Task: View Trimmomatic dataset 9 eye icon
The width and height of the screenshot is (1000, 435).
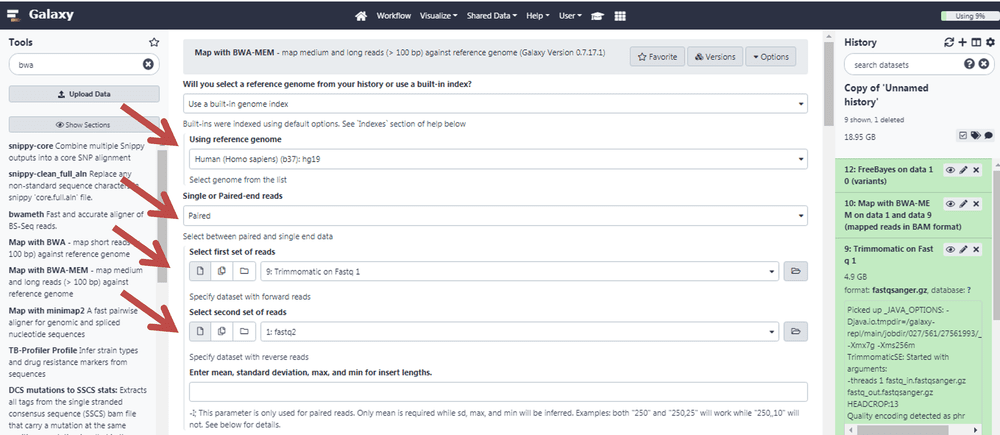Action: pyautogui.click(x=950, y=250)
